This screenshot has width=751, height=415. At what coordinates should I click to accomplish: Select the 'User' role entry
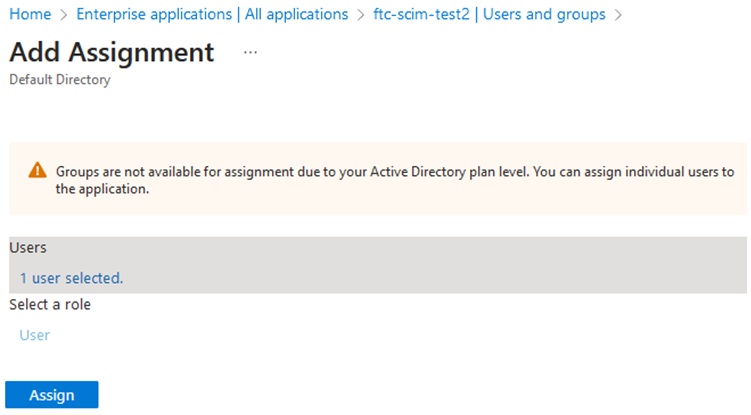click(x=35, y=335)
